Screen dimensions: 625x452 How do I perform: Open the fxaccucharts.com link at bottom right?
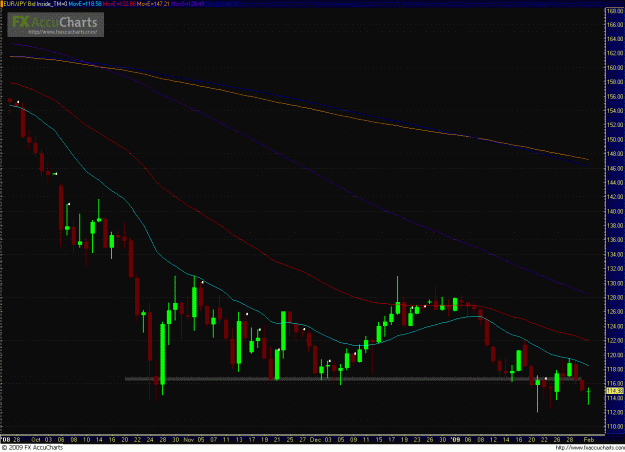pyautogui.click(x=590, y=448)
